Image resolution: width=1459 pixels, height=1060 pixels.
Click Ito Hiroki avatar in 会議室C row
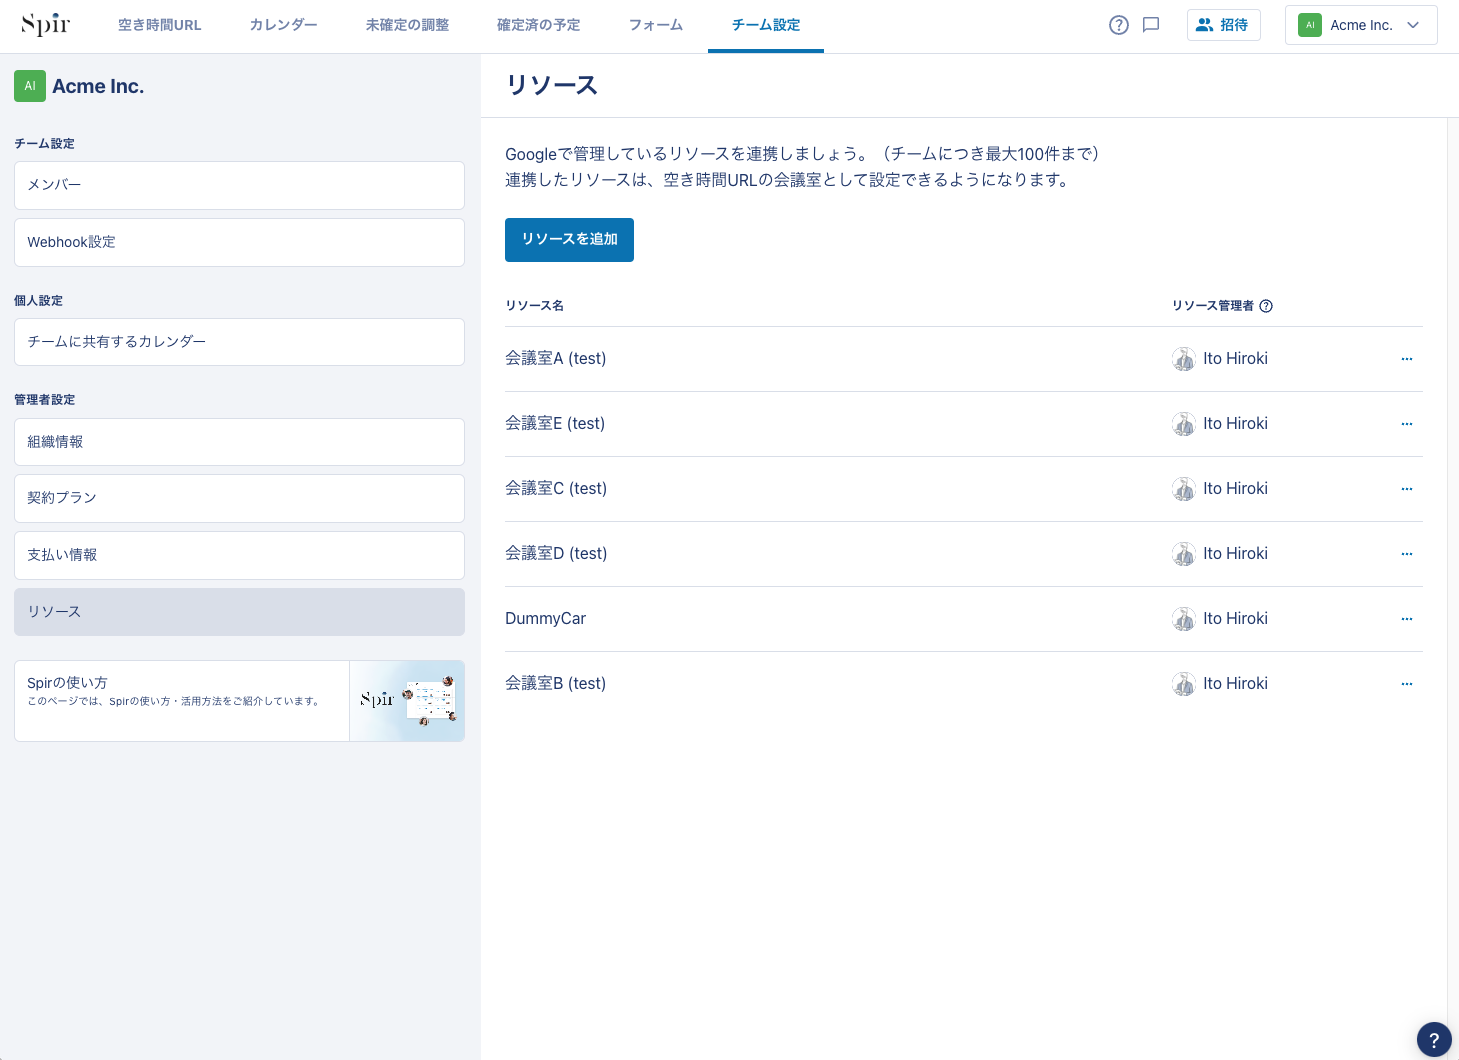(1184, 489)
